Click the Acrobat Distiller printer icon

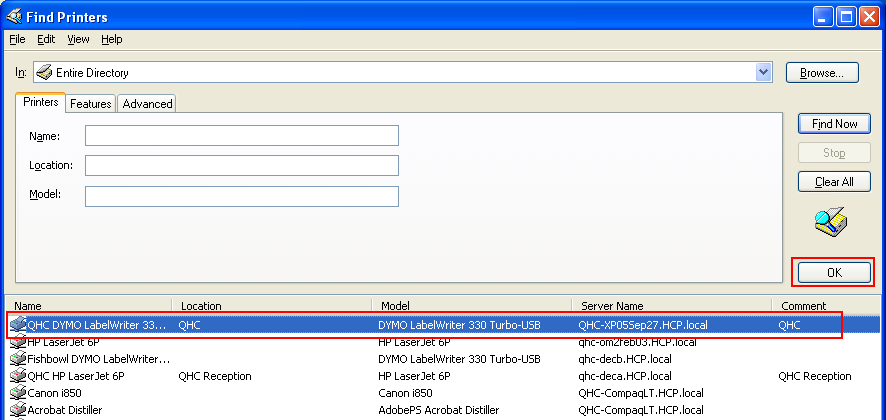pyautogui.click(x=18, y=409)
